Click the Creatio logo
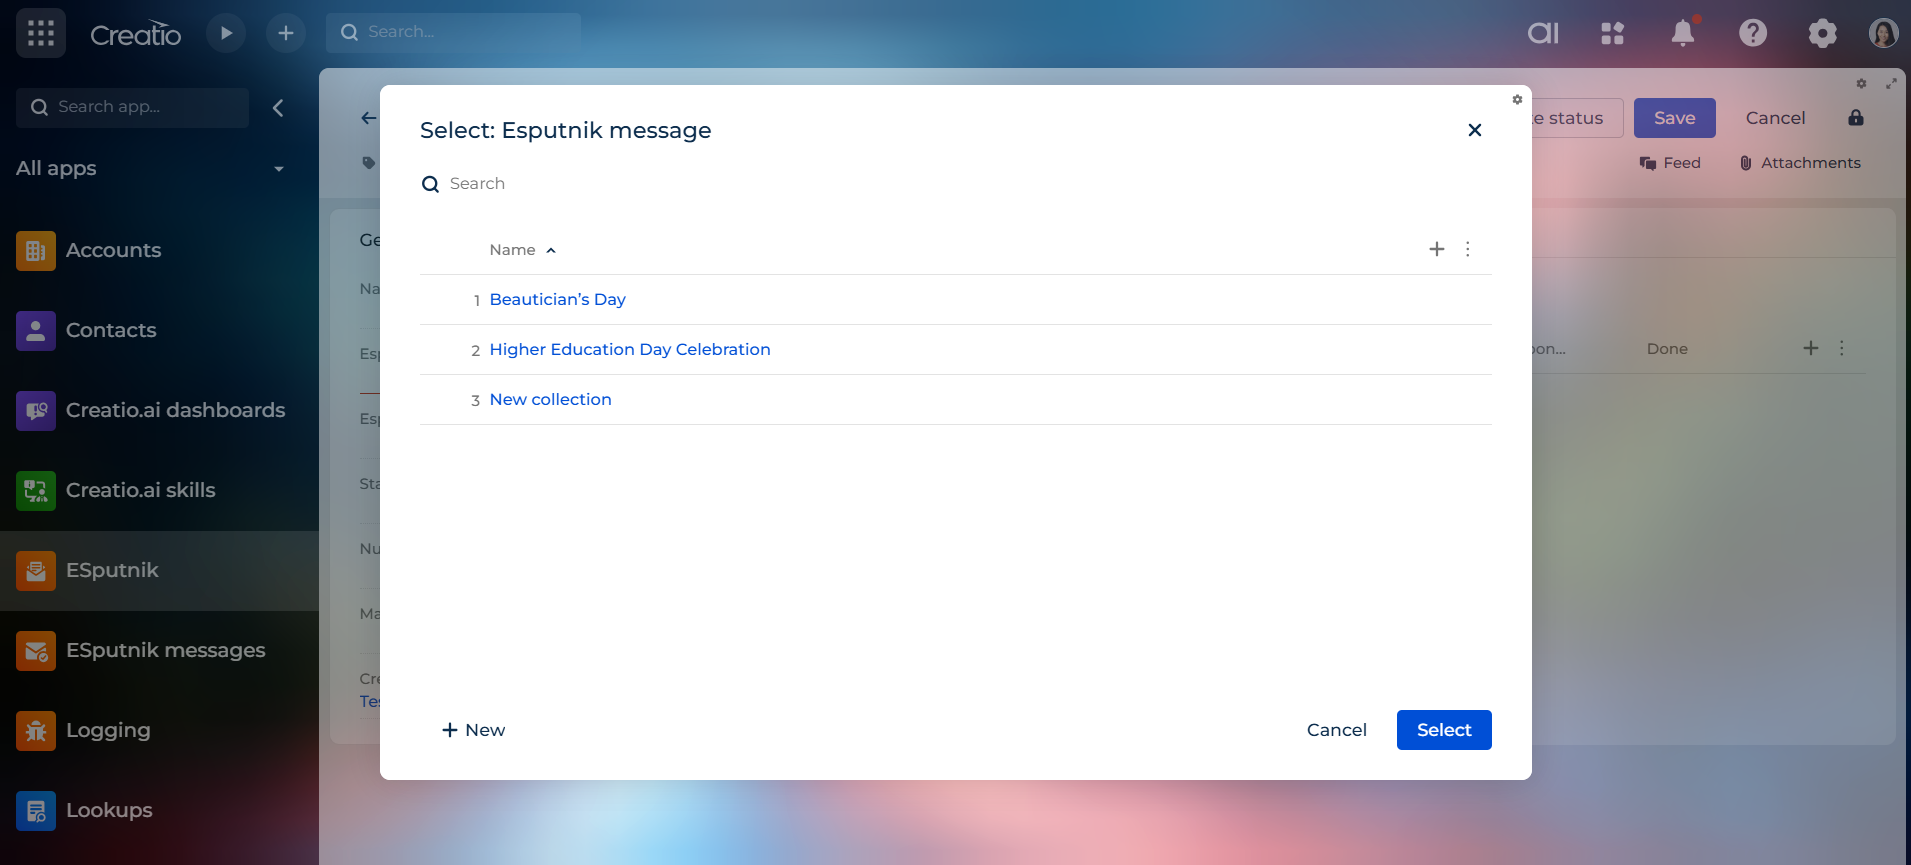The height and width of the screenshot is (865, 1911). 136,34
